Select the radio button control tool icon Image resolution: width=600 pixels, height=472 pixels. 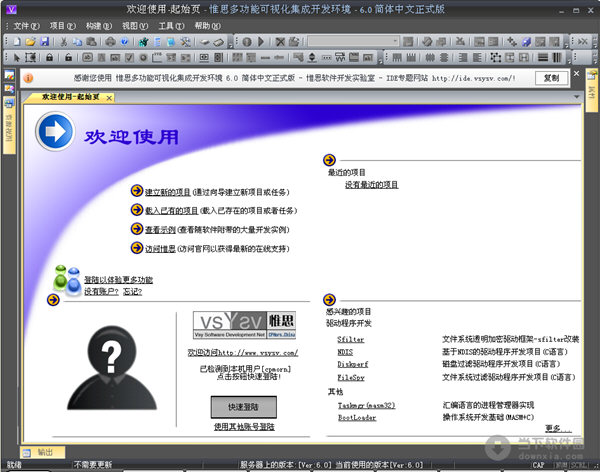click(x=143, y=57)
